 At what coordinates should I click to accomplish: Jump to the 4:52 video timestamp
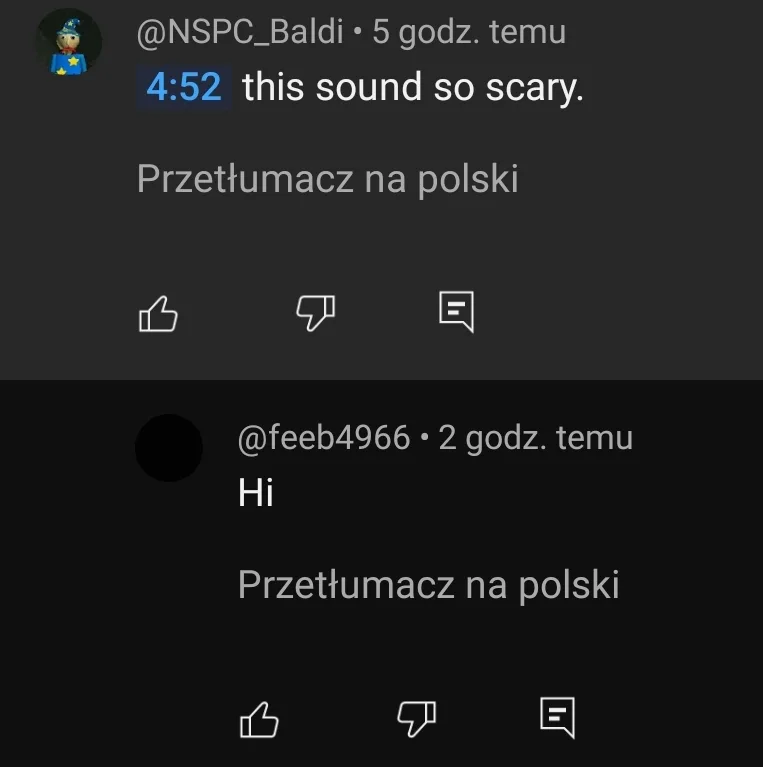[x=183, y=87]
